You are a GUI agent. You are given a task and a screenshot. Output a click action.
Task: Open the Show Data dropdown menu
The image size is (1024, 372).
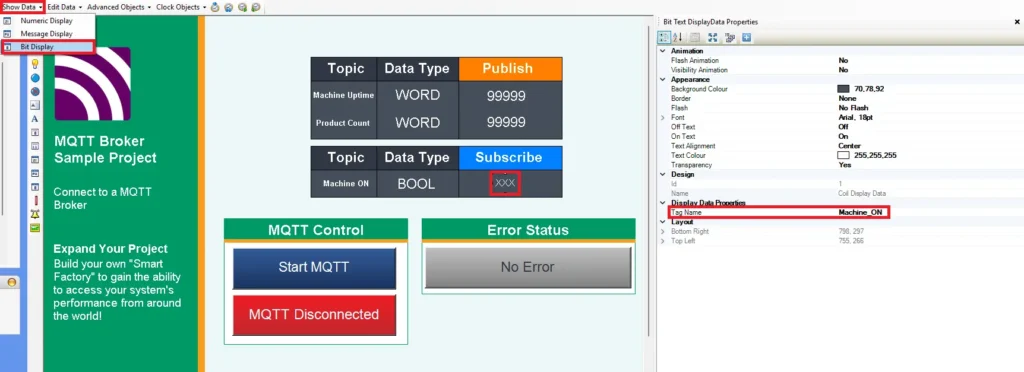pyautogui.click(x=23, y=7)
